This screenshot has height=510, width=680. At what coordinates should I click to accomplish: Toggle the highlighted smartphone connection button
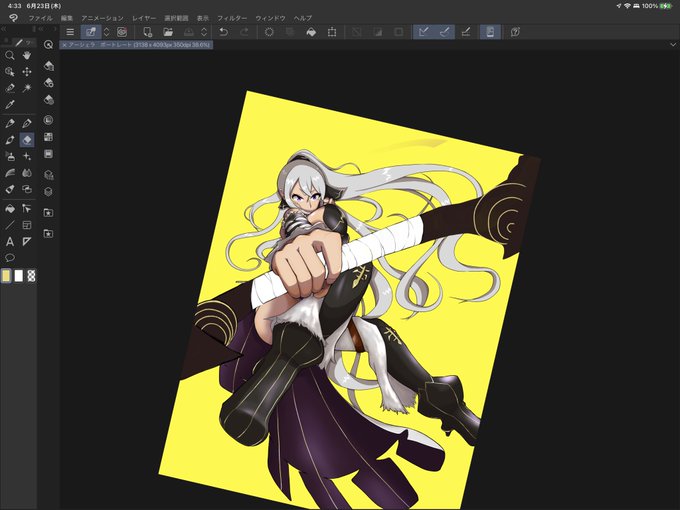490,32
